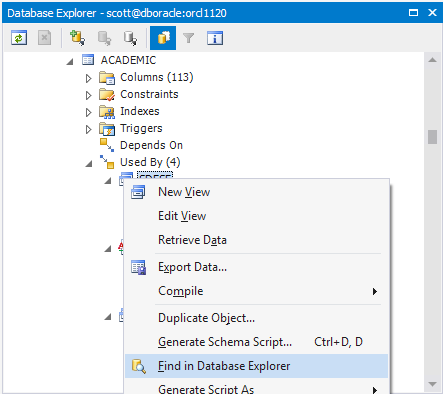Click the Columns folder icon

(107, 77)
